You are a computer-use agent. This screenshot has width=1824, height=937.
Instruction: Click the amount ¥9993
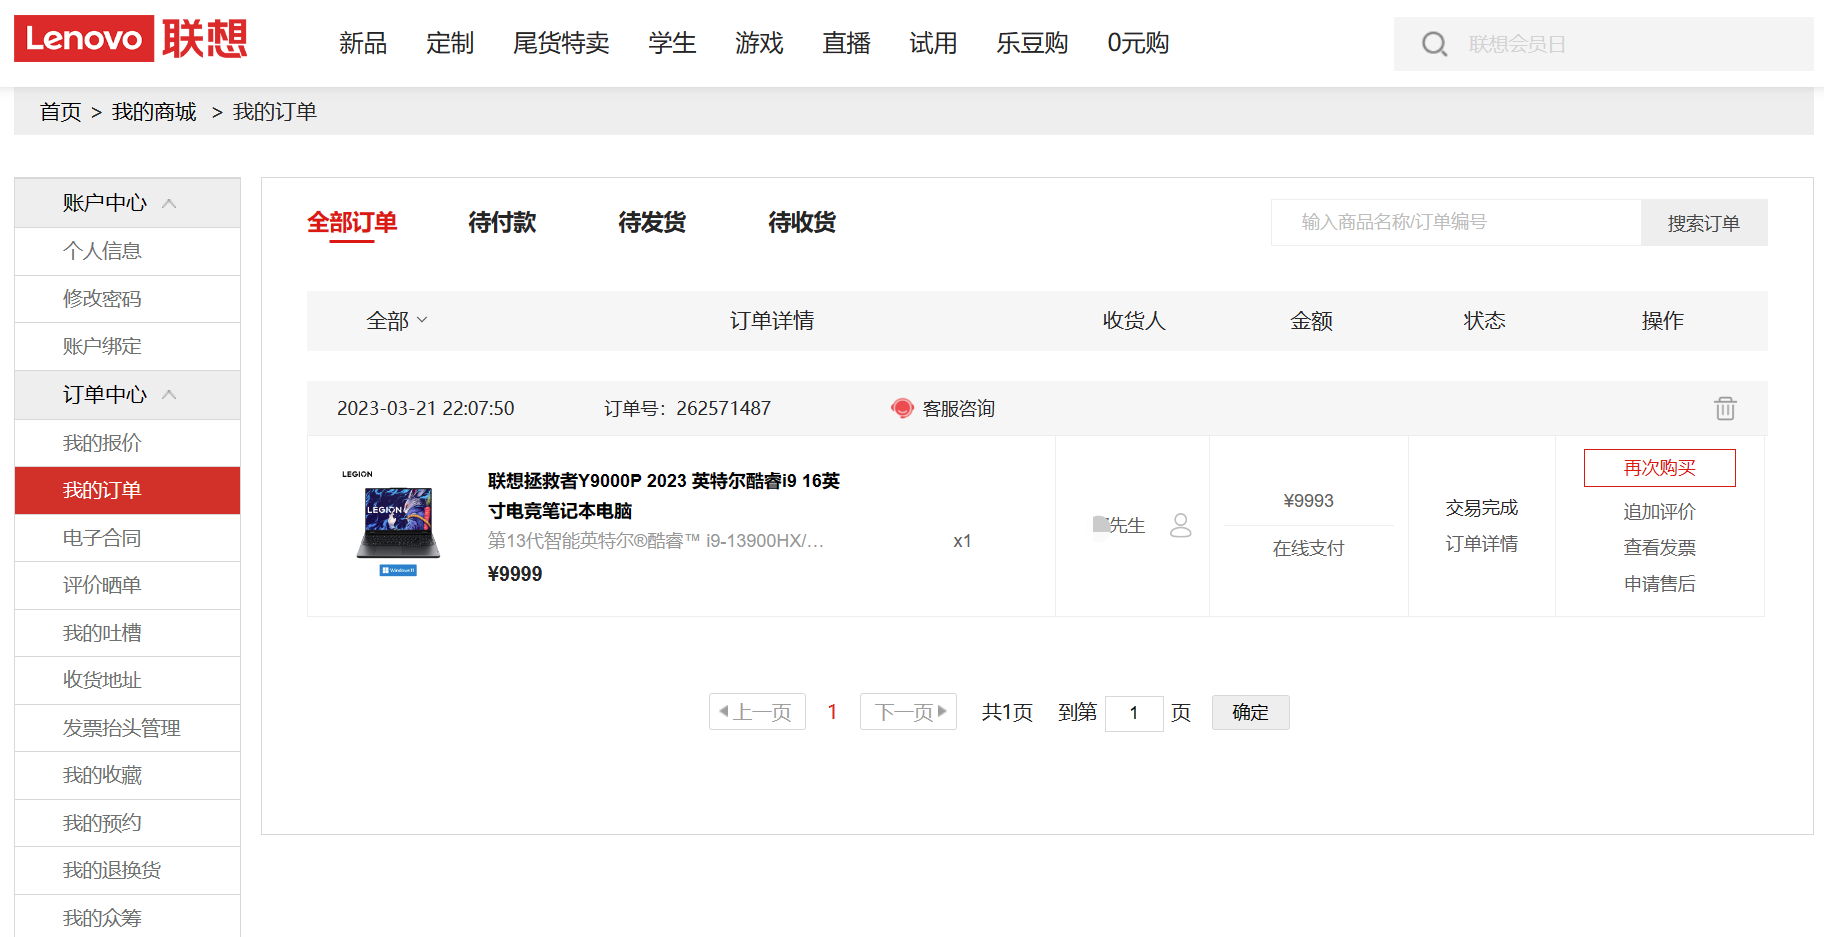point(1309,501)
